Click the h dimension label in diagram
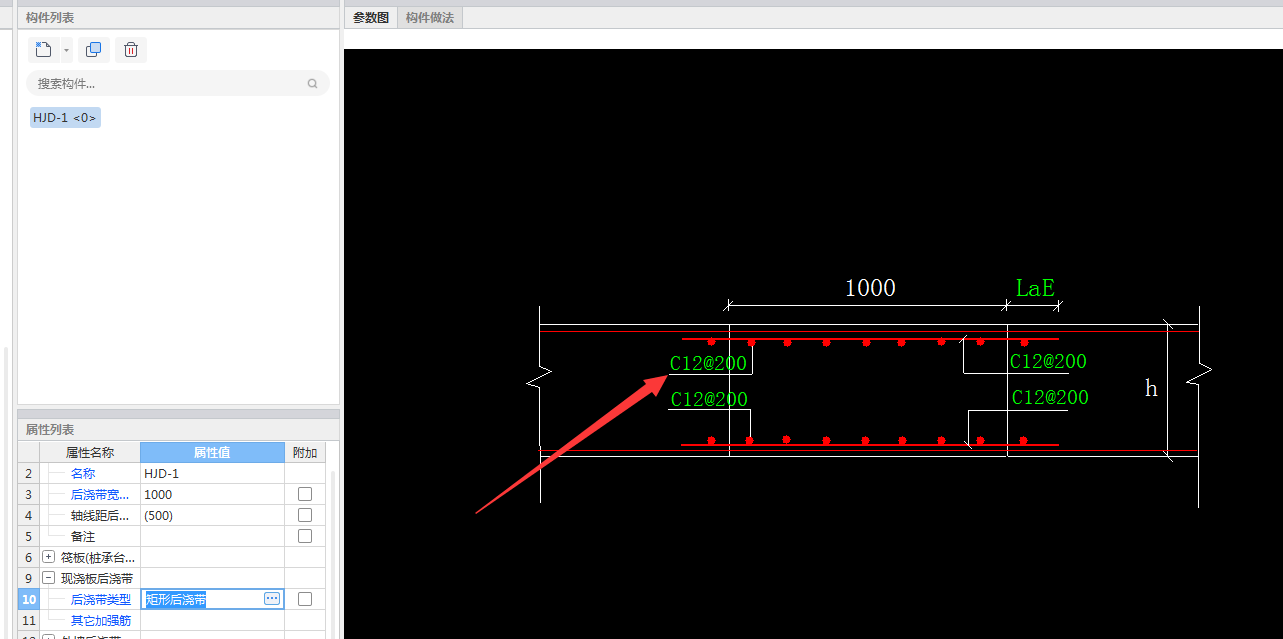The image size is (1283, 639). [1151, 388]
